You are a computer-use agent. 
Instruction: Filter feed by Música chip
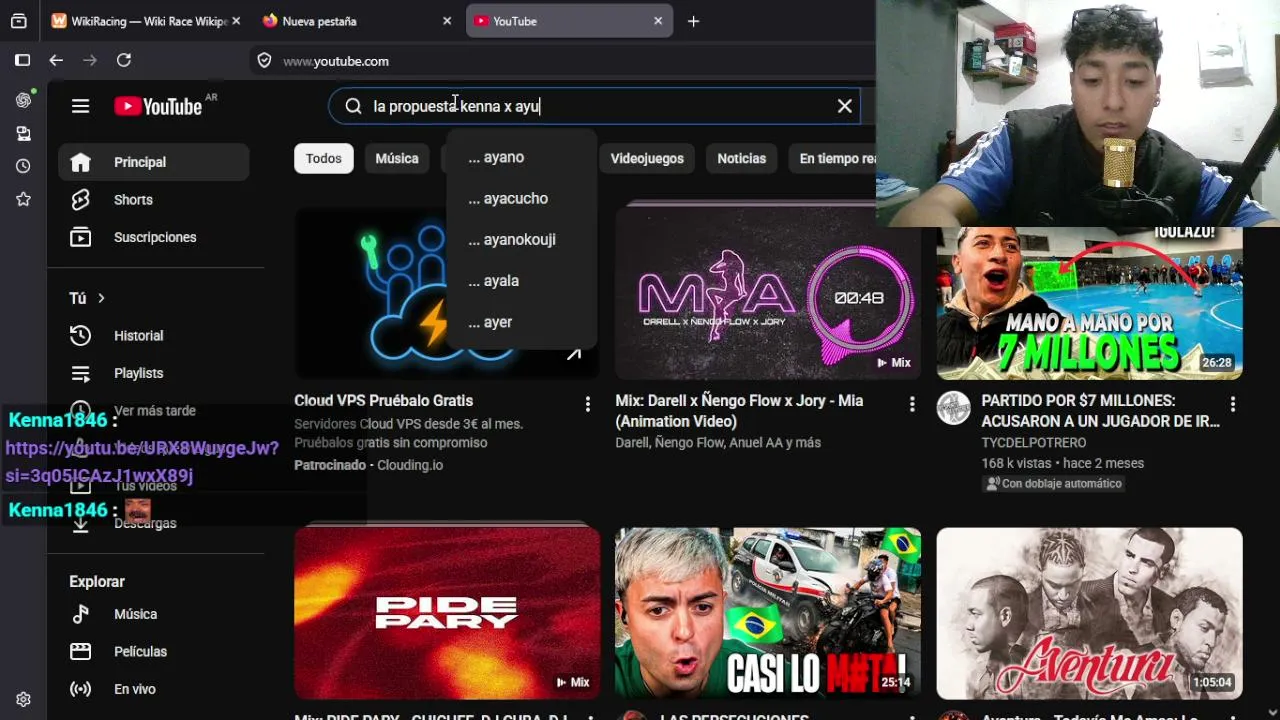[397, 158]
